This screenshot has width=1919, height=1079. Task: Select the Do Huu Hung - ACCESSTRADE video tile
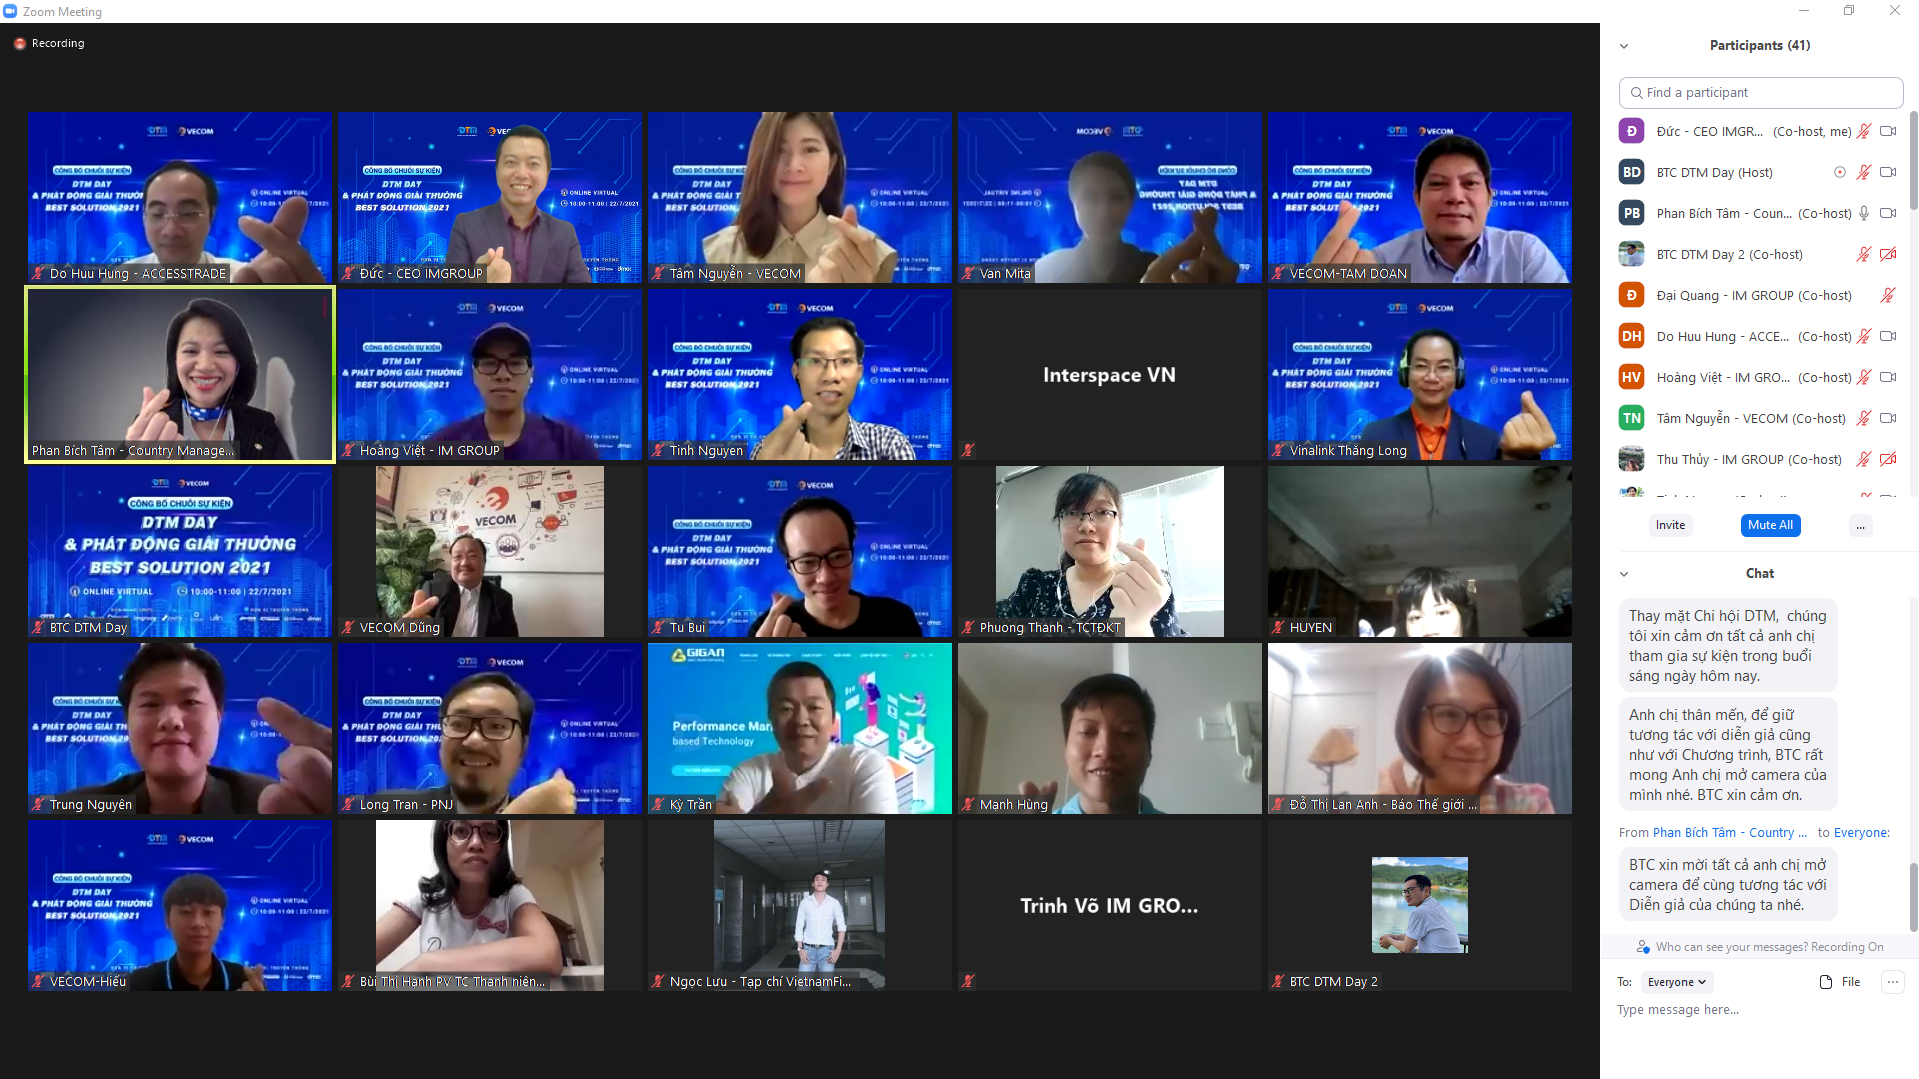coord(180,198)
